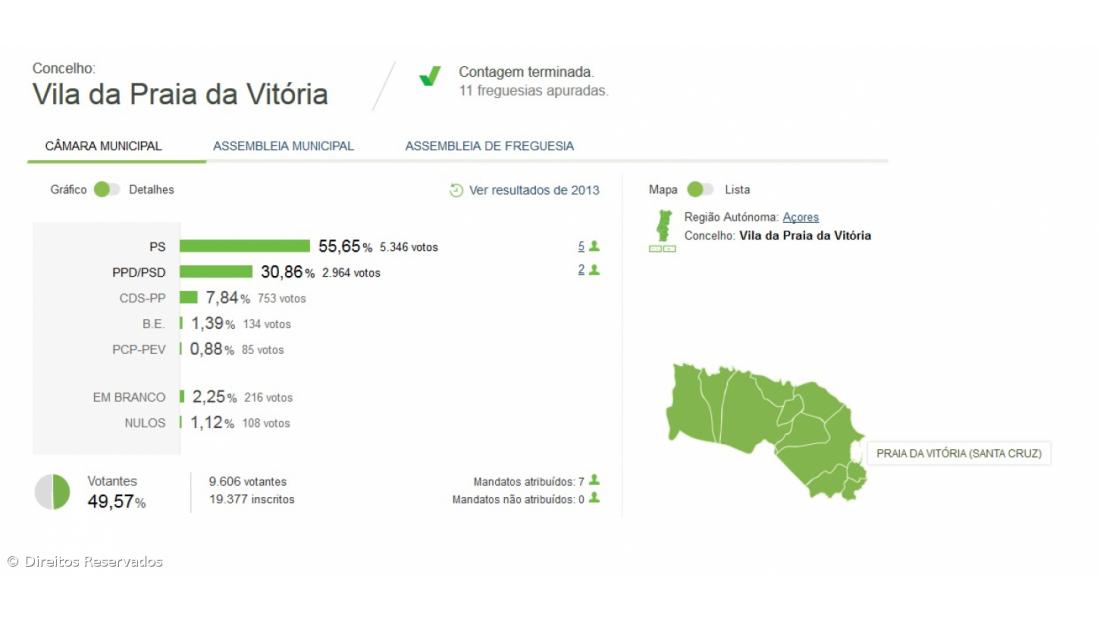Click the history icon beside Ver resultados
The height and width of the screenshot is (620, 1100).
pos(456,190)
